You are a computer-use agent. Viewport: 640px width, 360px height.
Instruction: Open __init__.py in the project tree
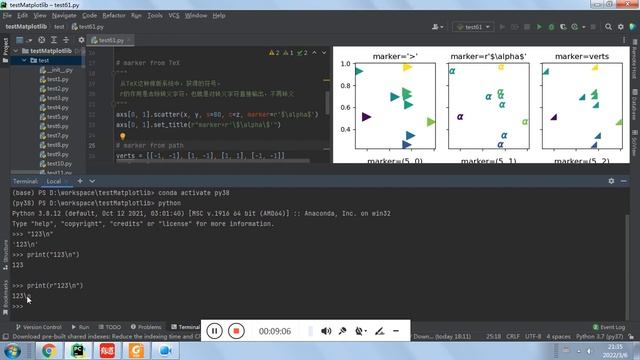point(56,70)
